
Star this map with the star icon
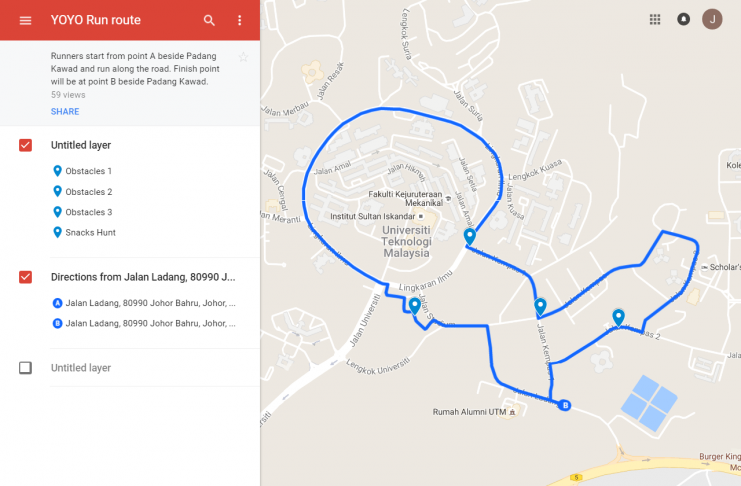click(243, 57)
